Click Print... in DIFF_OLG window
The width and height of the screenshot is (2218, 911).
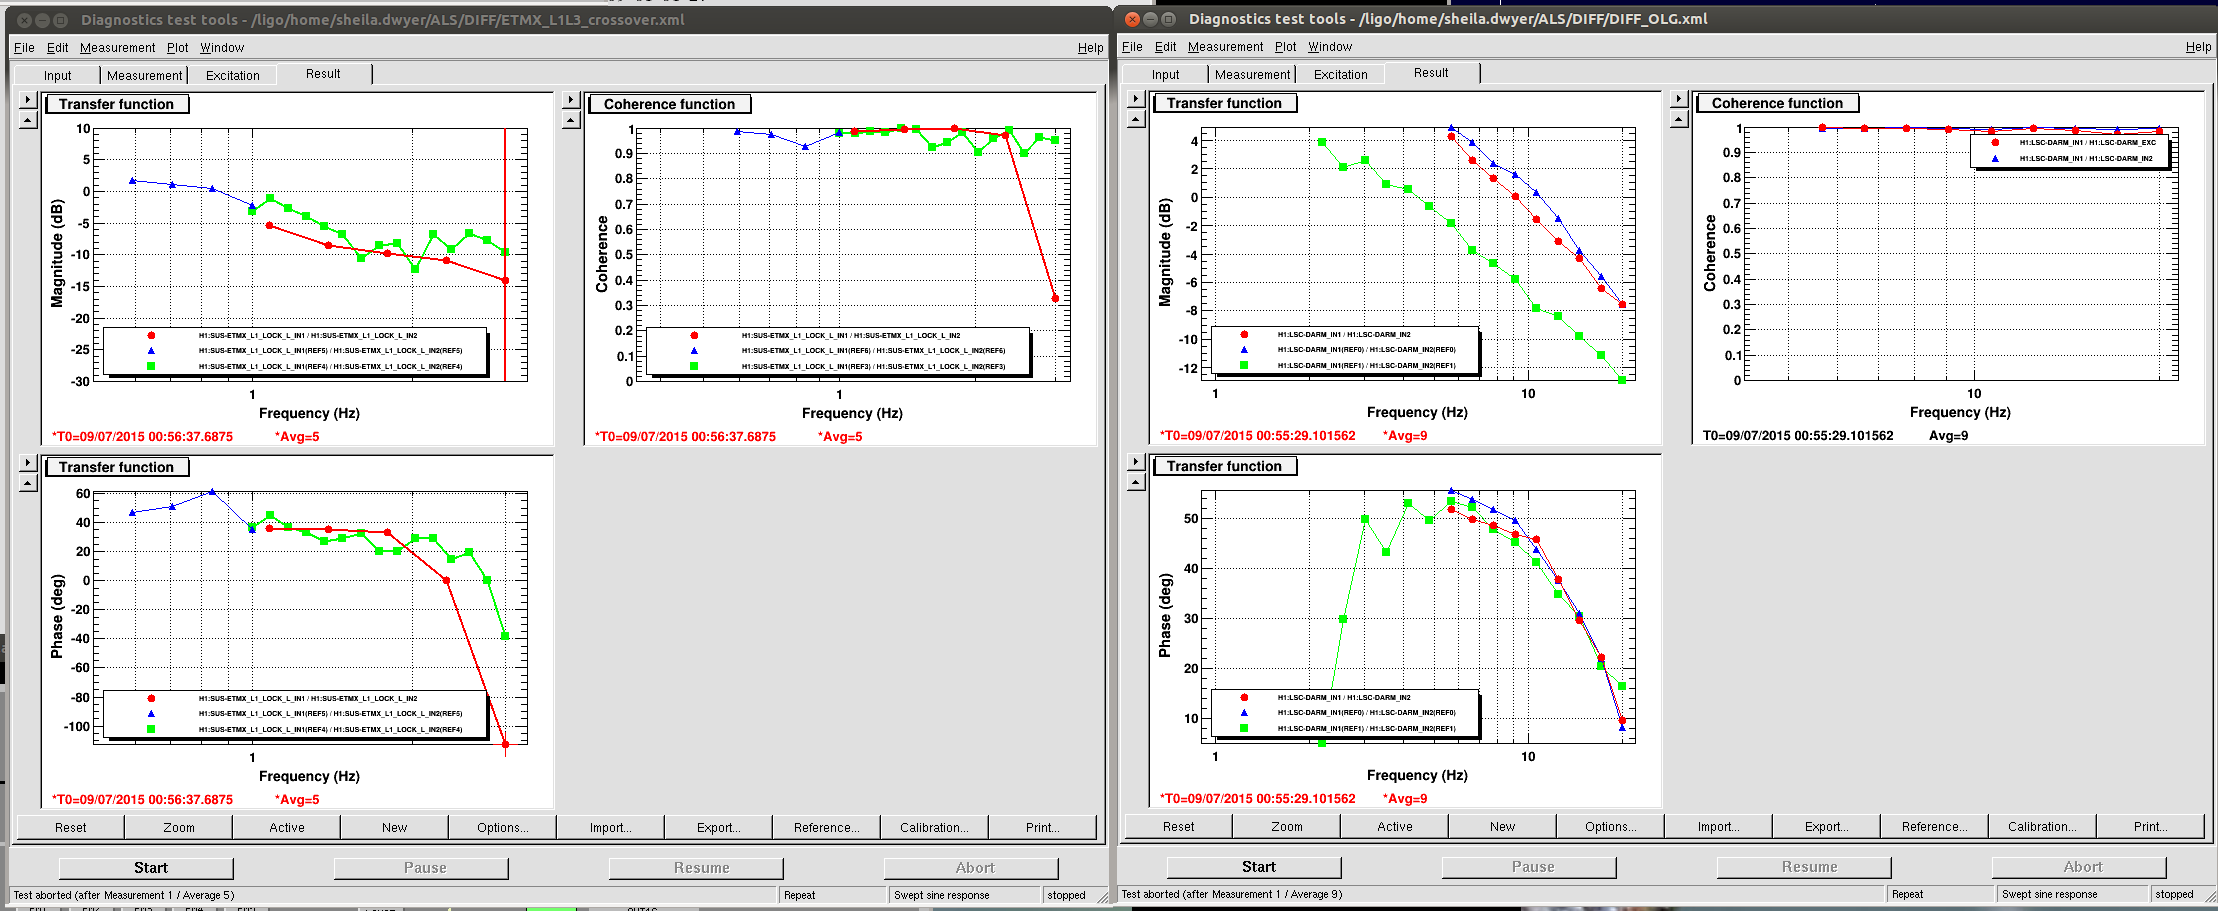click(2150, 826)
